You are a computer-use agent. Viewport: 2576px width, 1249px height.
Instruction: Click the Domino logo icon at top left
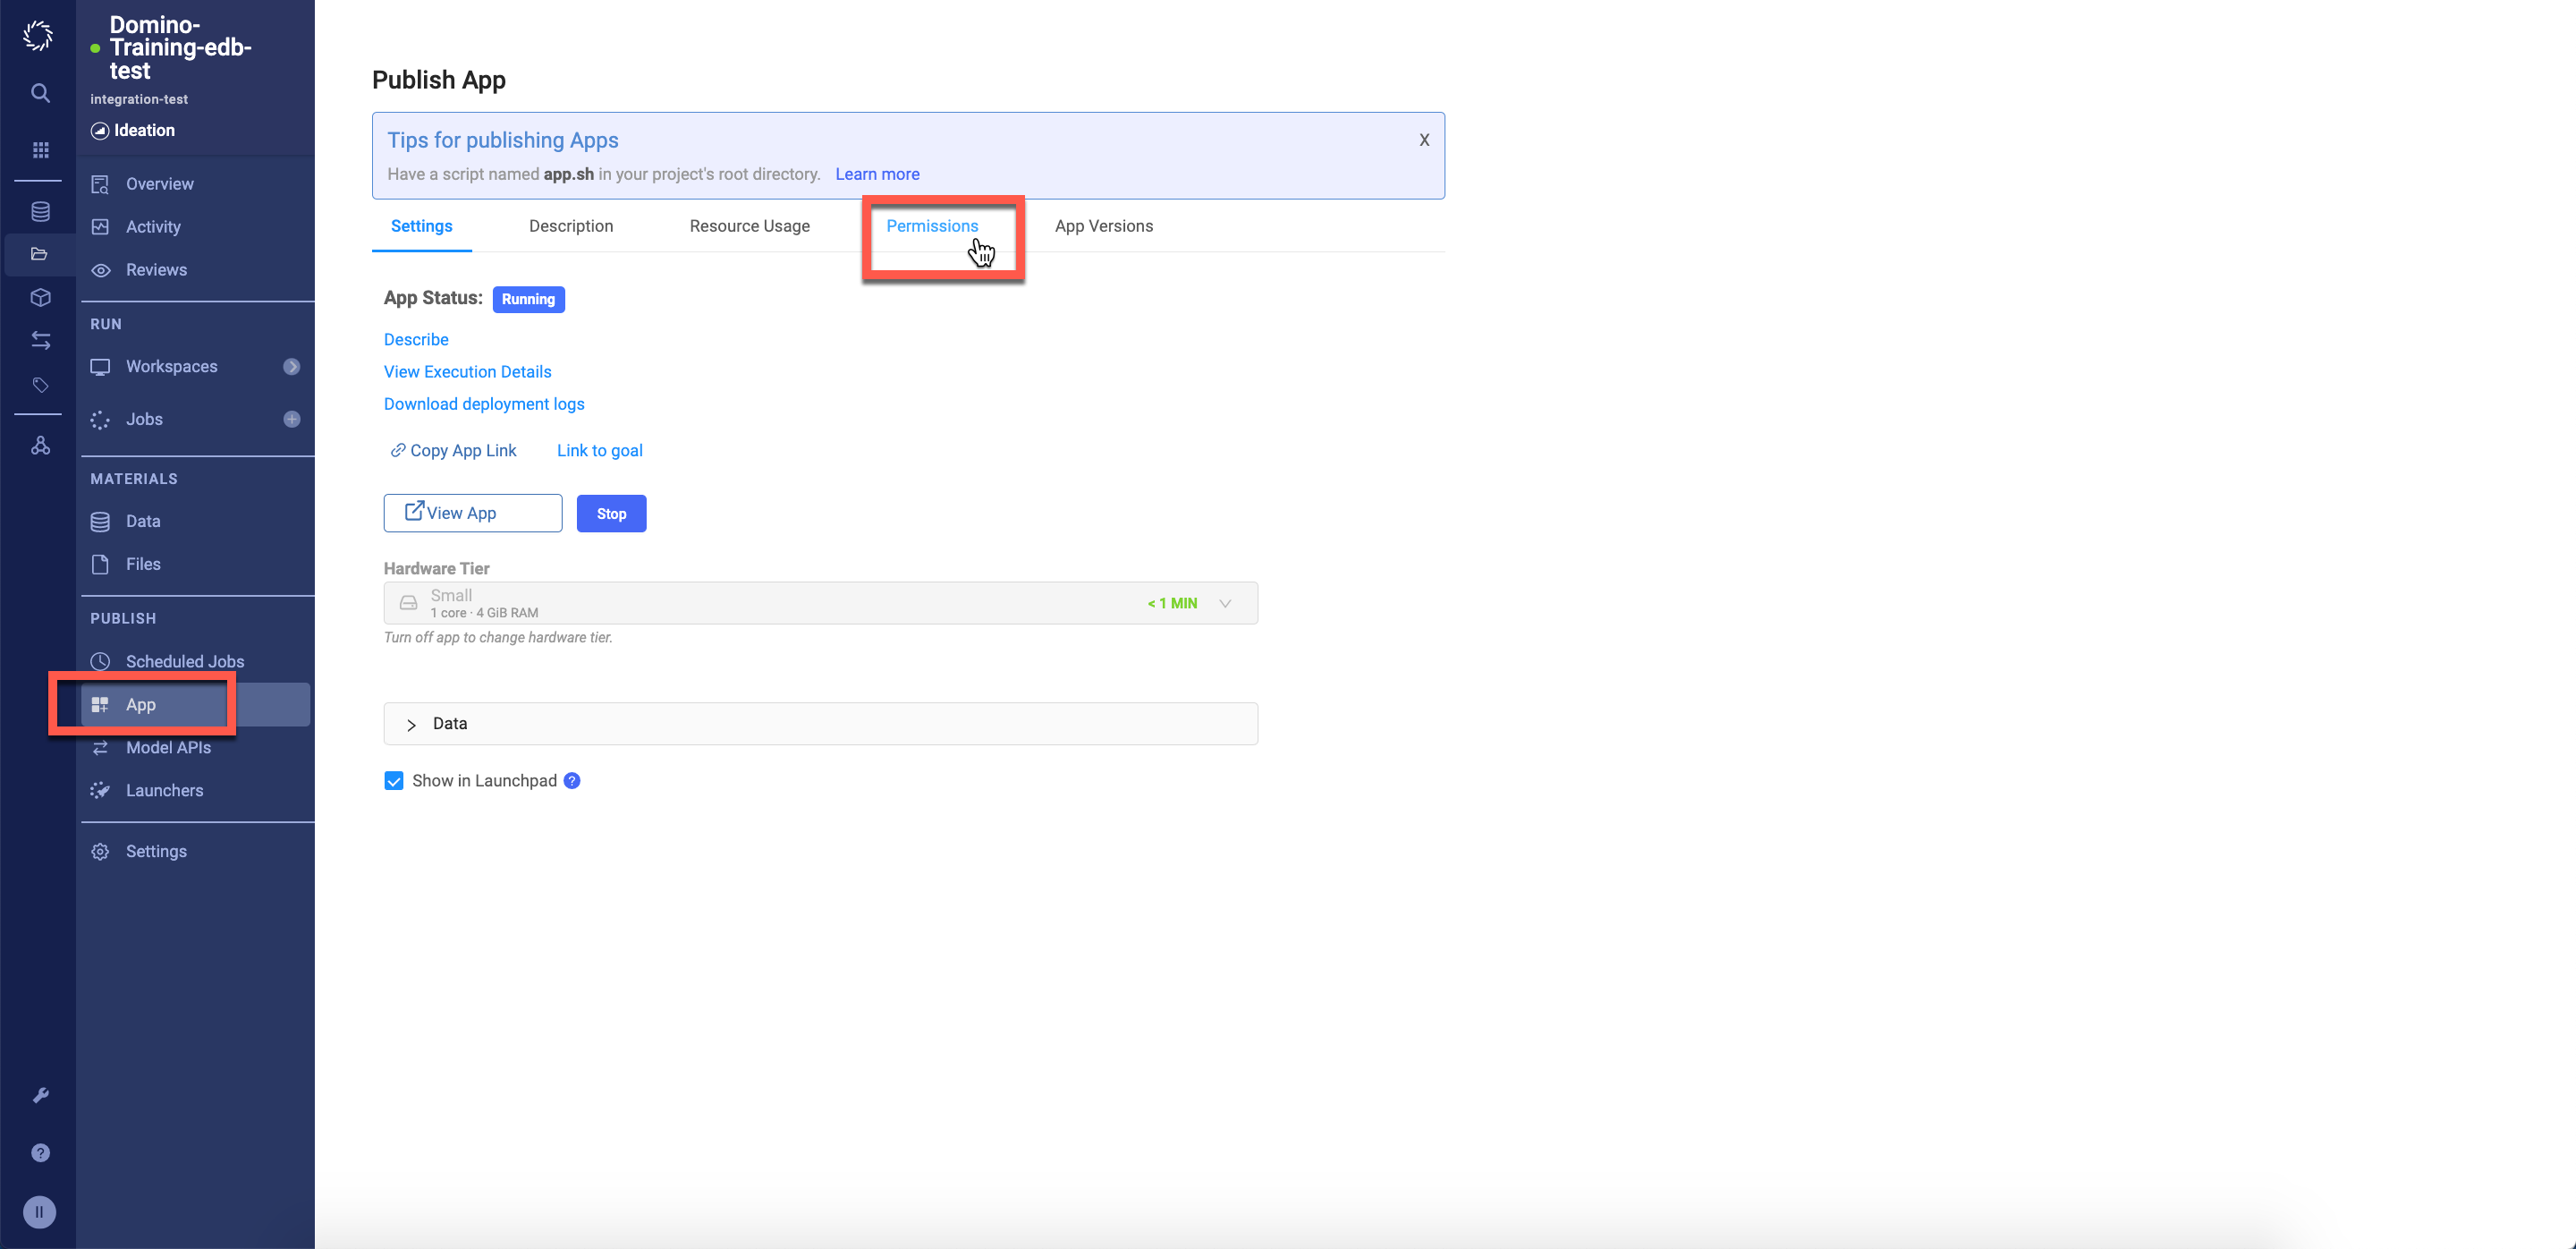[38, 36]
